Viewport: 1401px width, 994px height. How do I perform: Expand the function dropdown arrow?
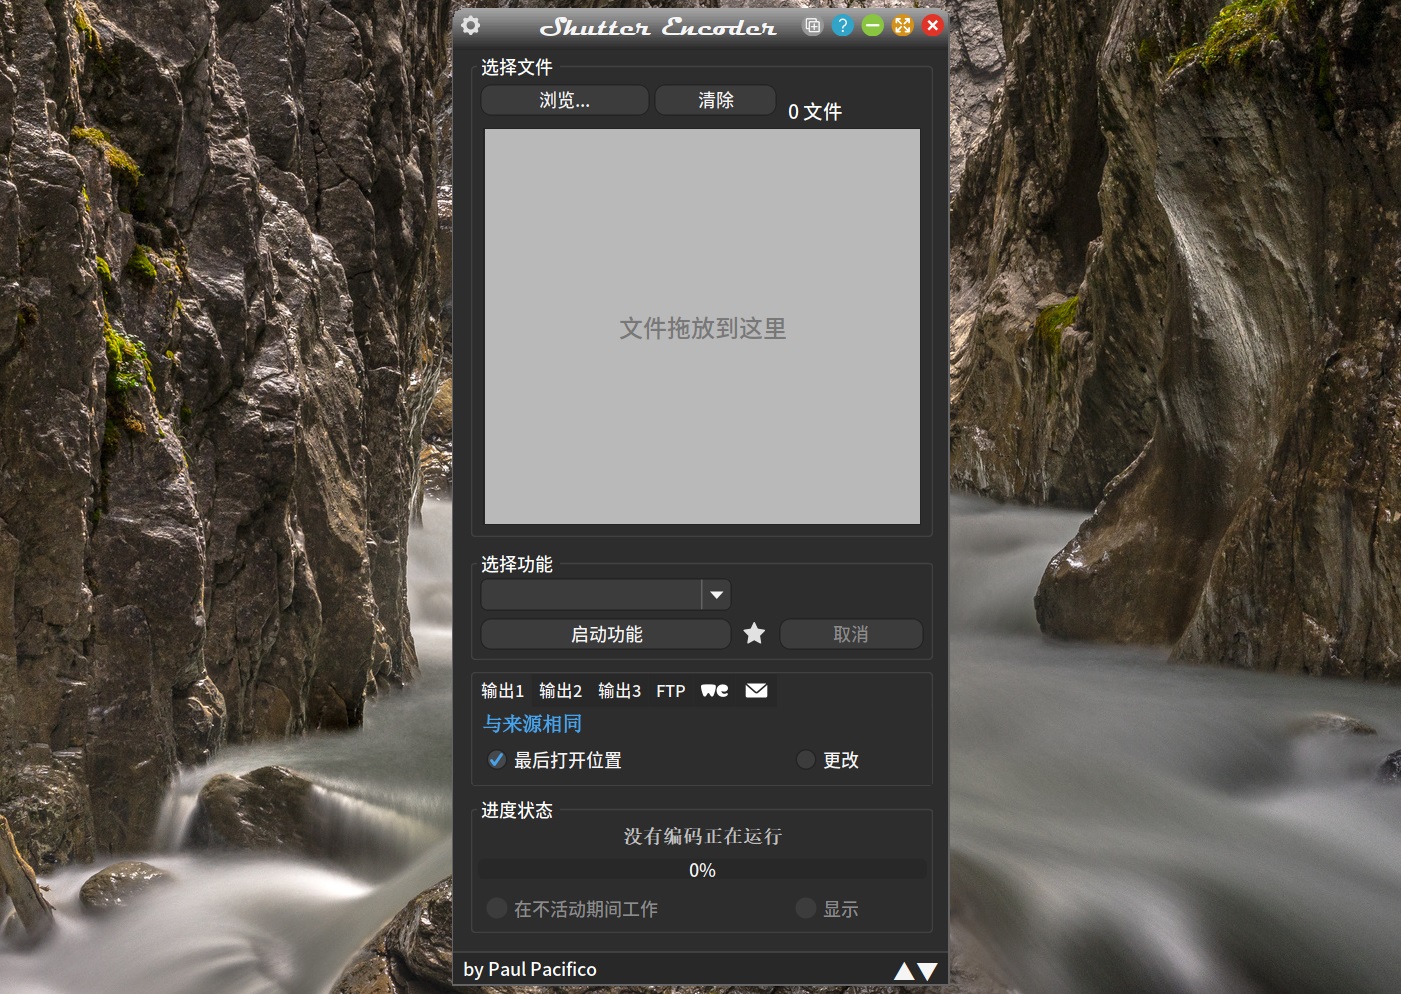(x=716, y=594)
